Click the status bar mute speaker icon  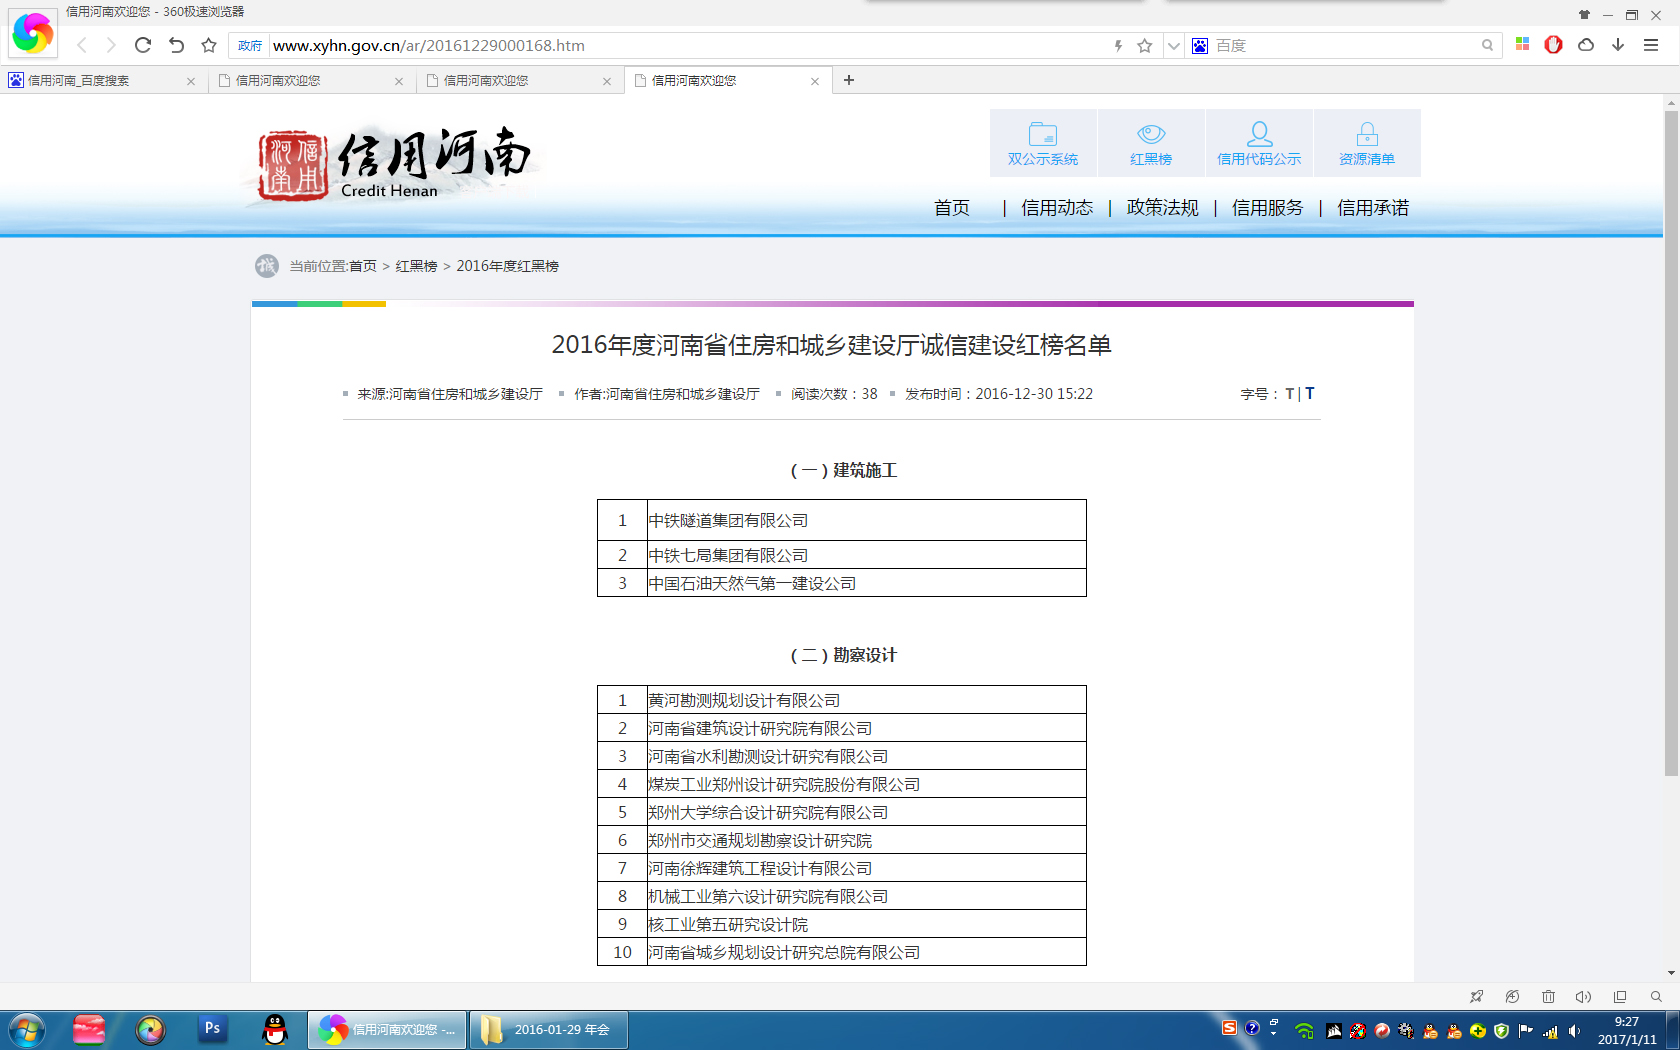[x=1583, y=997]
